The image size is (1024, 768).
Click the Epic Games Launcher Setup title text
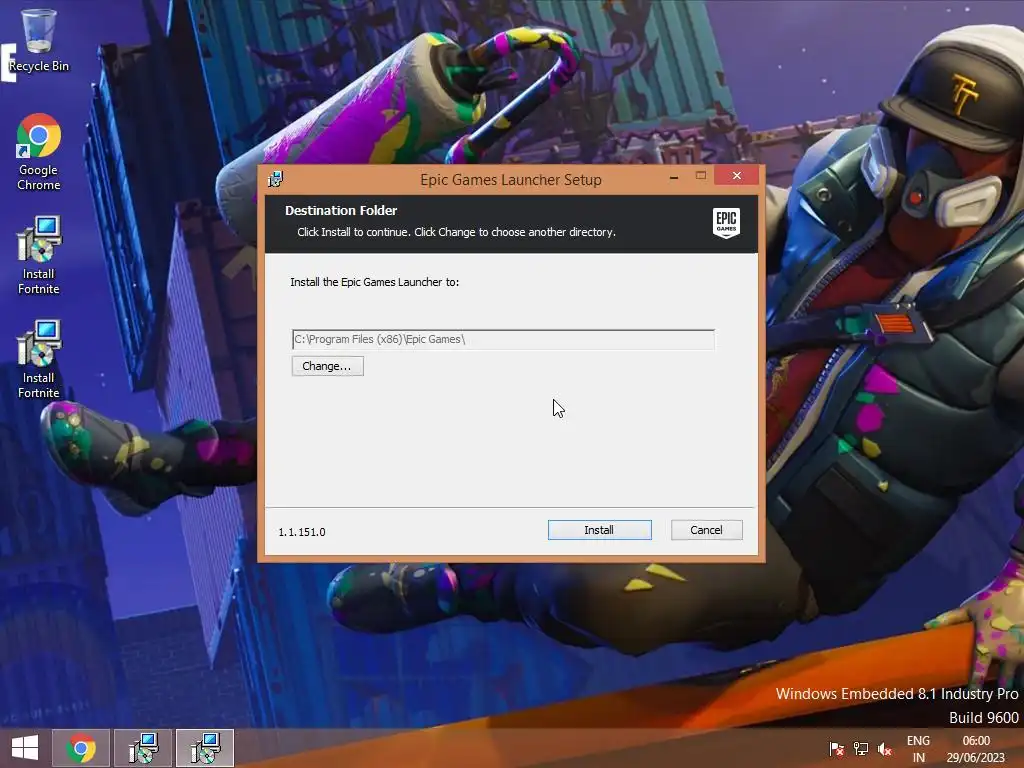coord(511,180)
